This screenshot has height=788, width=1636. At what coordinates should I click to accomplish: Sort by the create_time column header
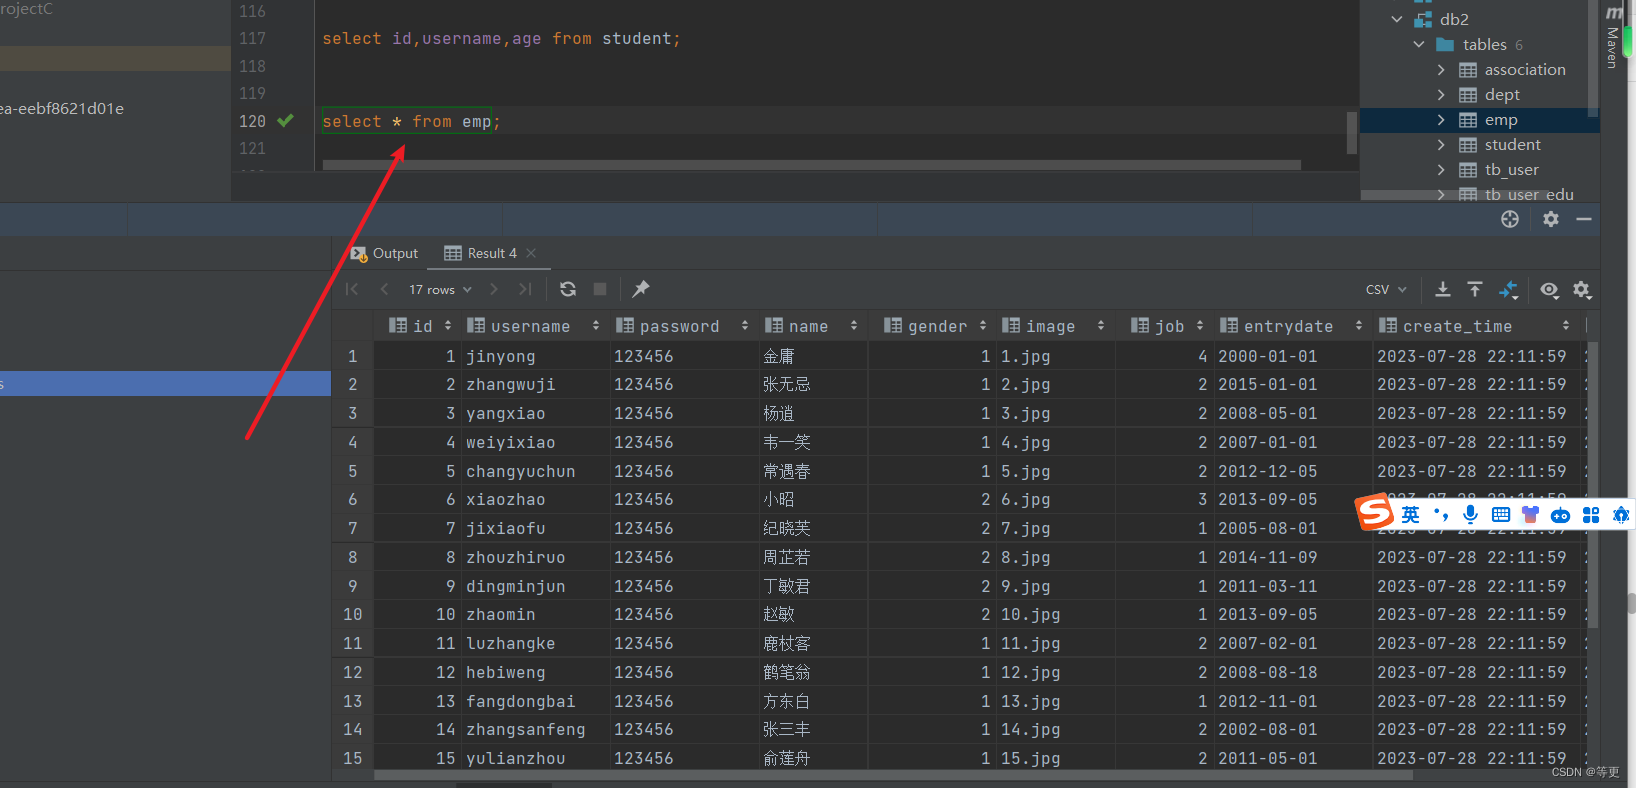[x=1474, y=326]
